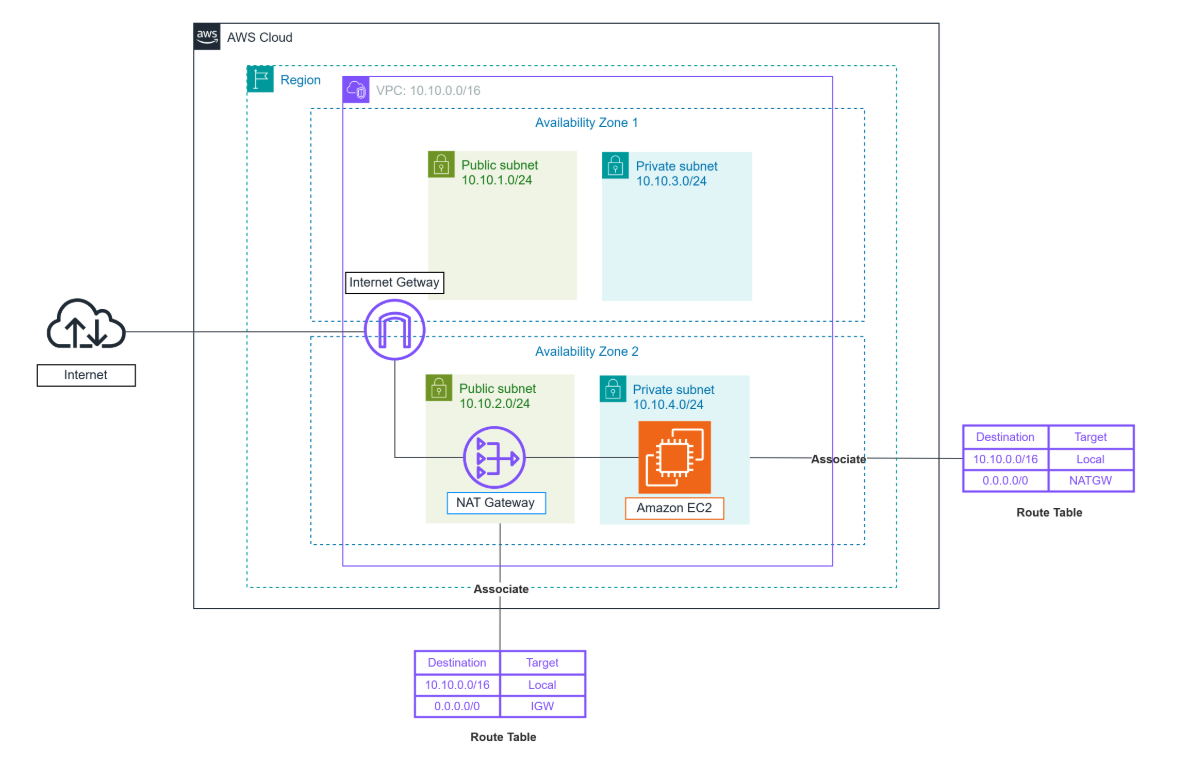This screenshot has width=1193, height=759.
Task: Select the Internet label box
Action: pos(86,375)
